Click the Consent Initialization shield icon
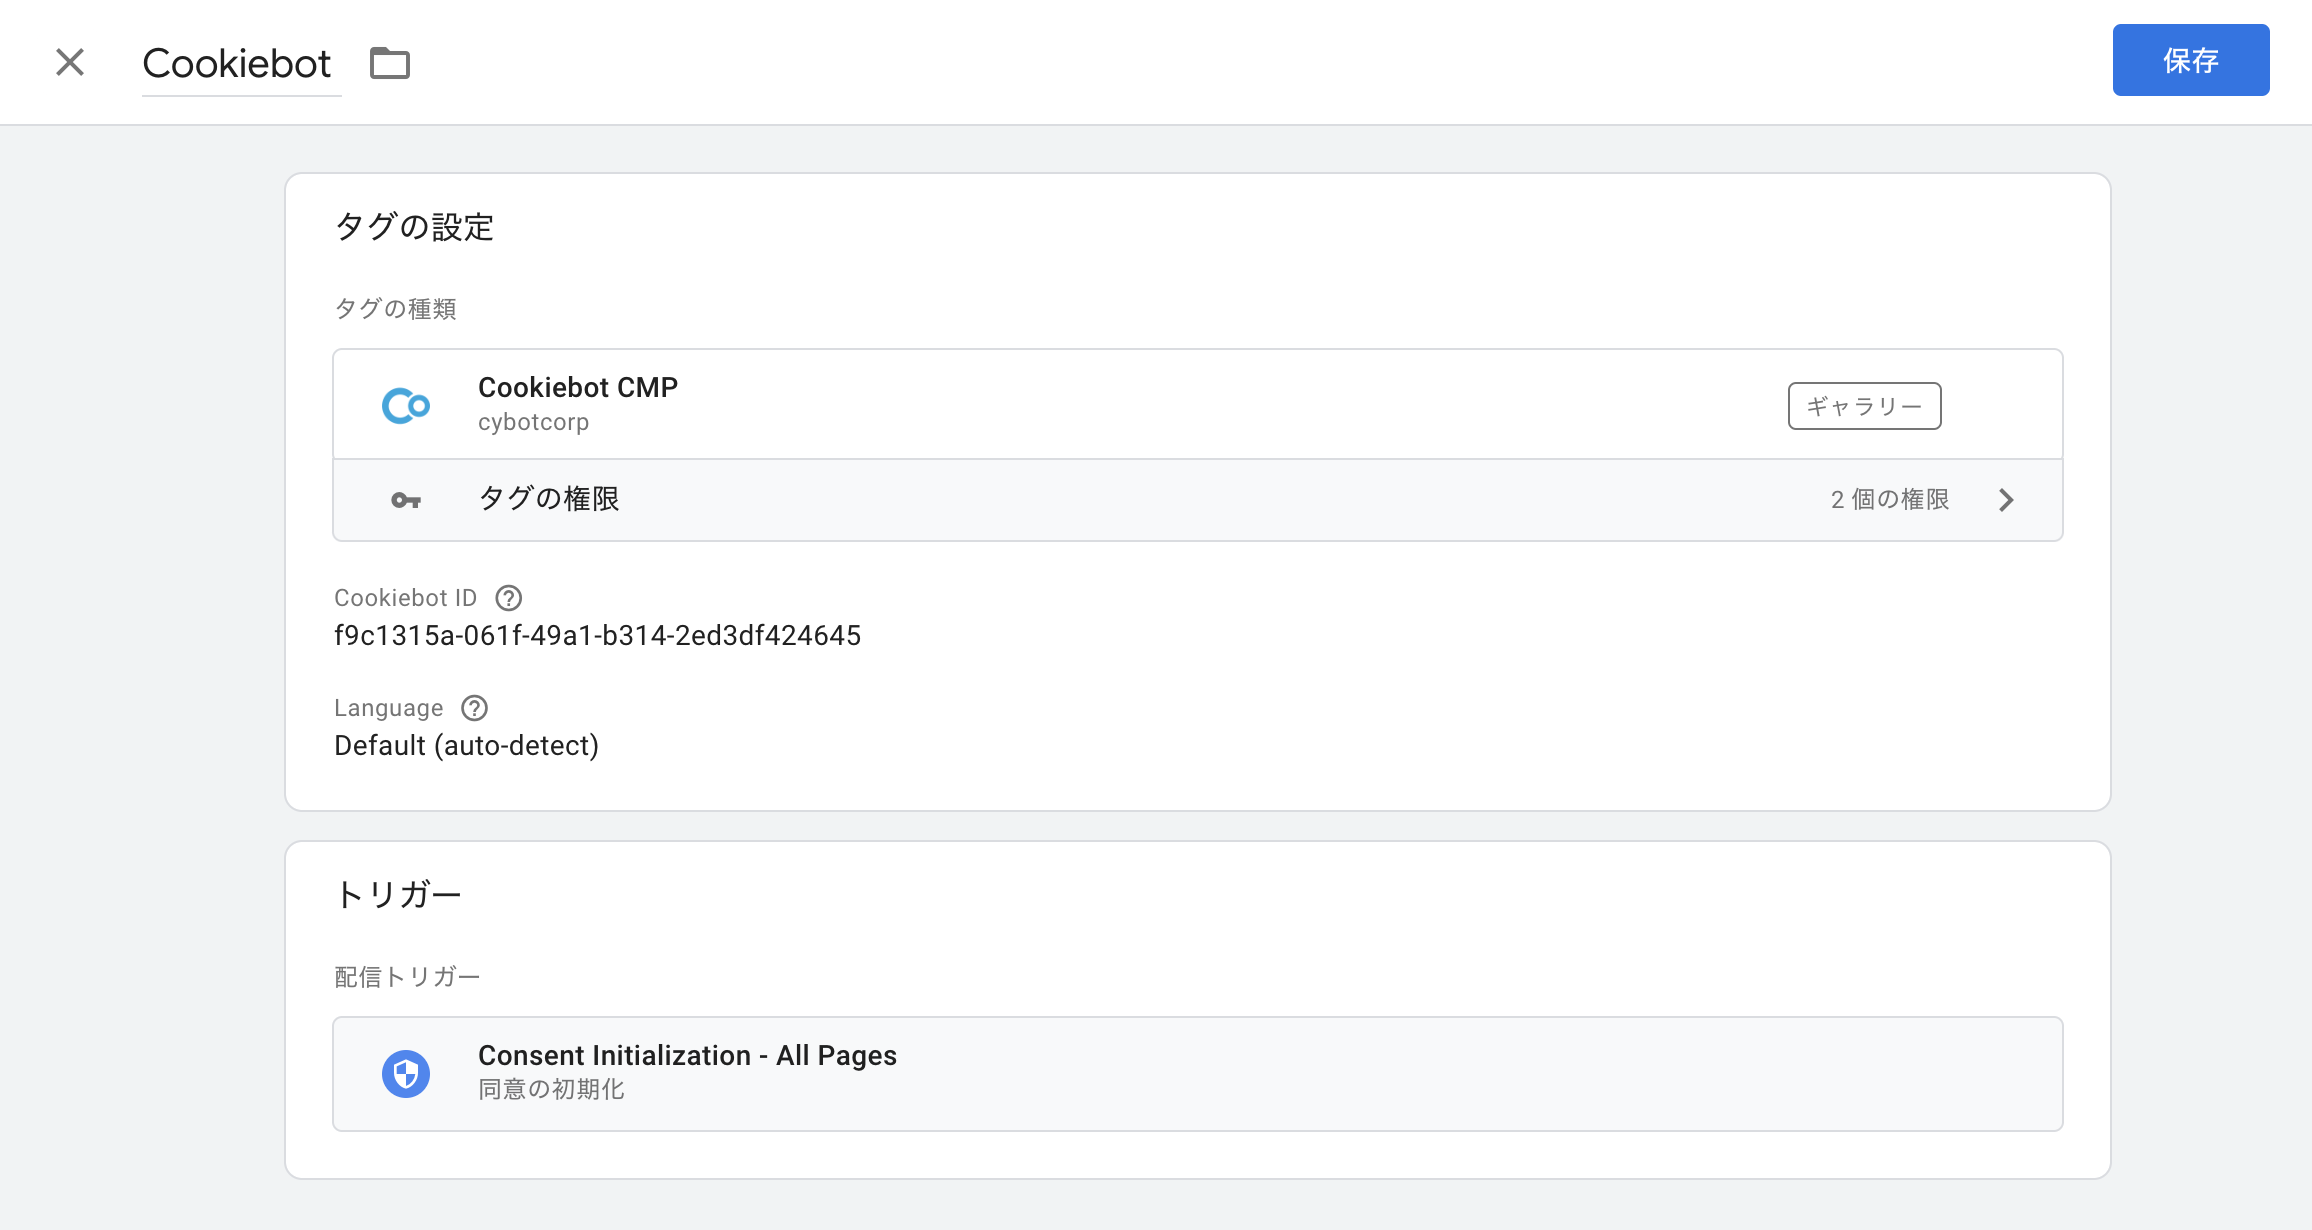This screenshot has height=1230, width=2312. (406, 1074)
